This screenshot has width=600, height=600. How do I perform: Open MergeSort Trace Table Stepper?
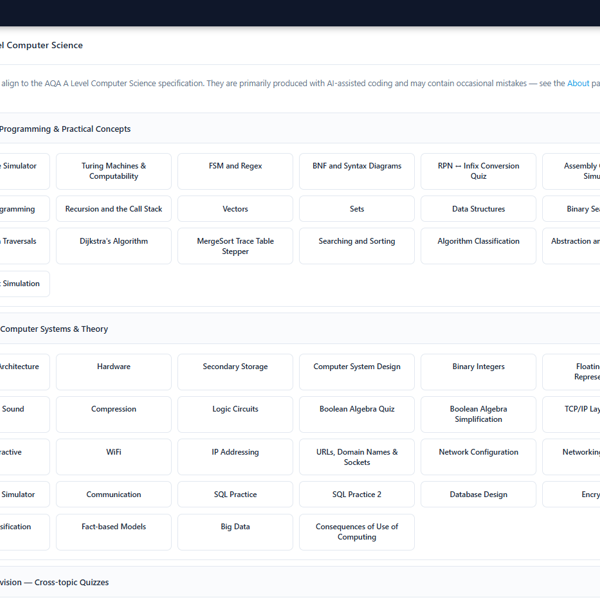pyautogui.click(x=235, y=246)
